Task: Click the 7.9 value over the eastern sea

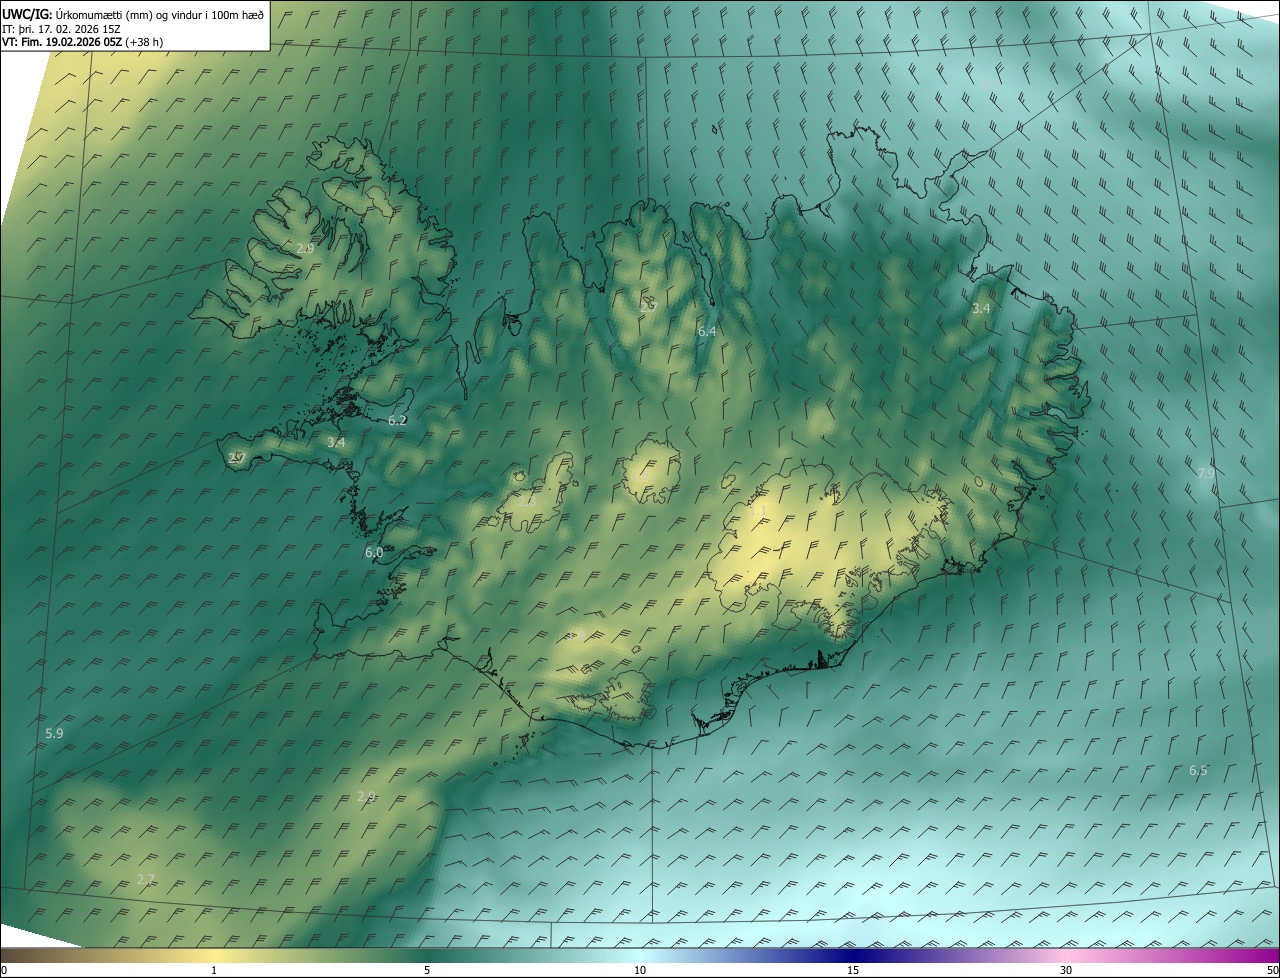Action: [1206, 473]
